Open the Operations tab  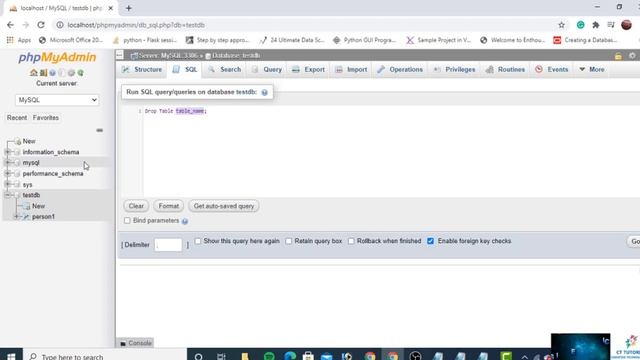tap(400, 69)
